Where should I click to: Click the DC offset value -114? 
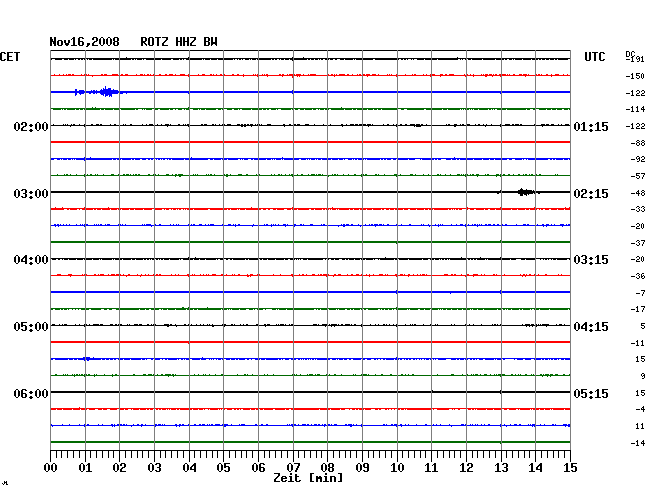tap(635, 109)
